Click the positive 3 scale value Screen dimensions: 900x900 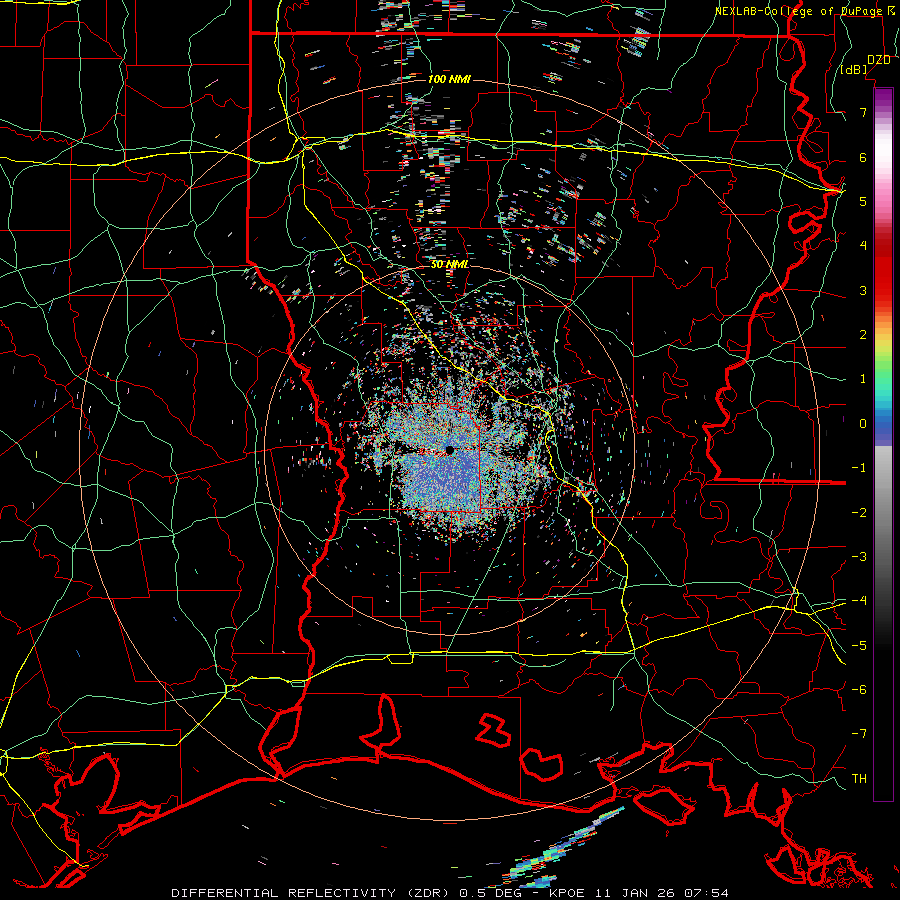863,290
